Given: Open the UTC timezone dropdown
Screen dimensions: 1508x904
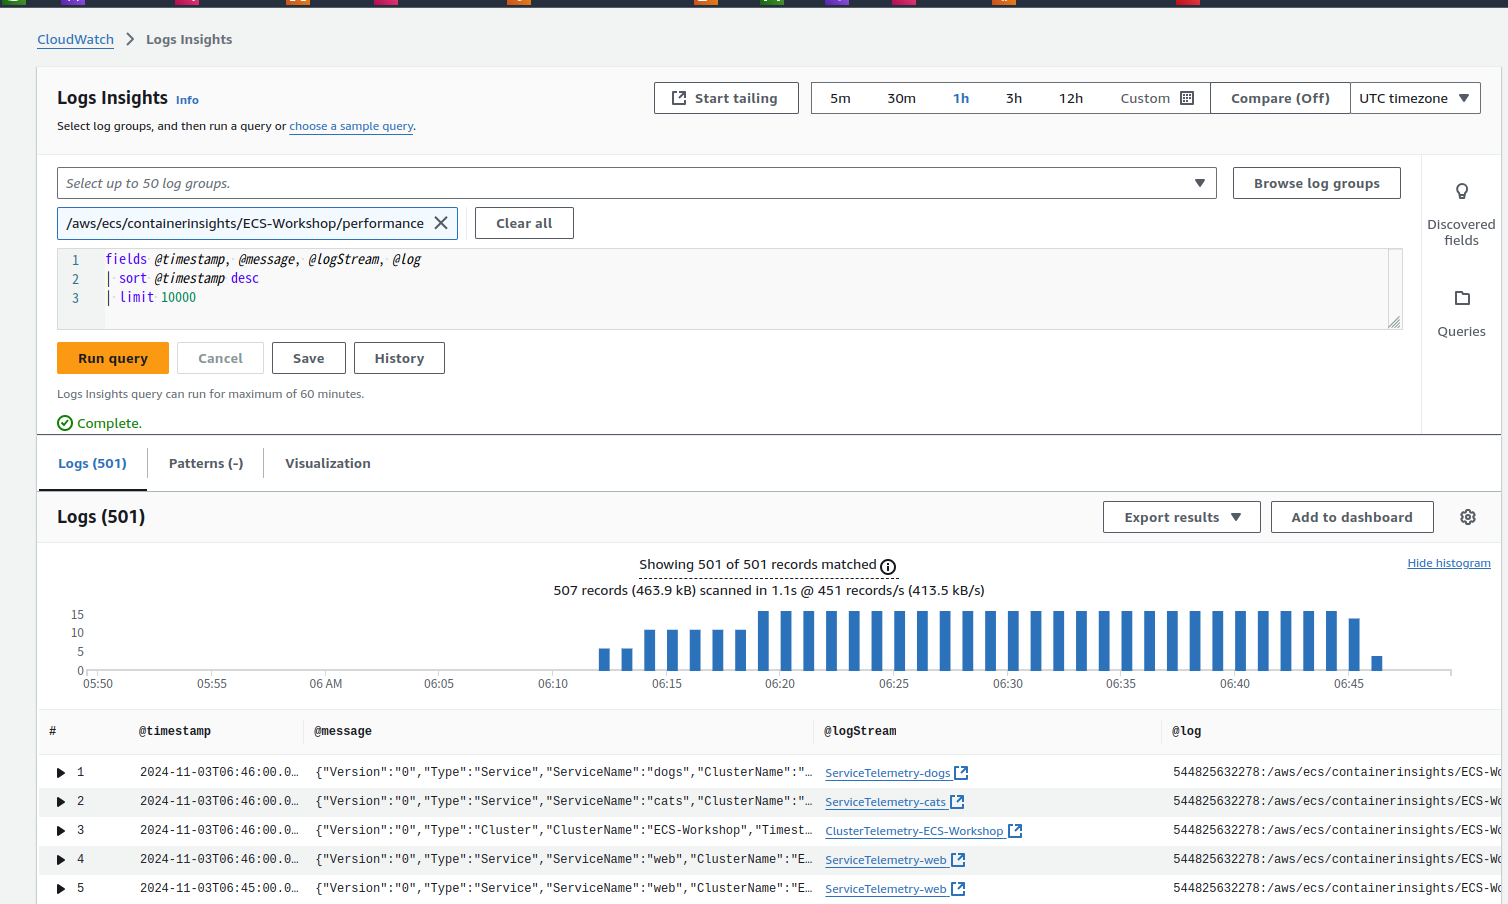Looking at the screenshot, I should coord(1414,98).
